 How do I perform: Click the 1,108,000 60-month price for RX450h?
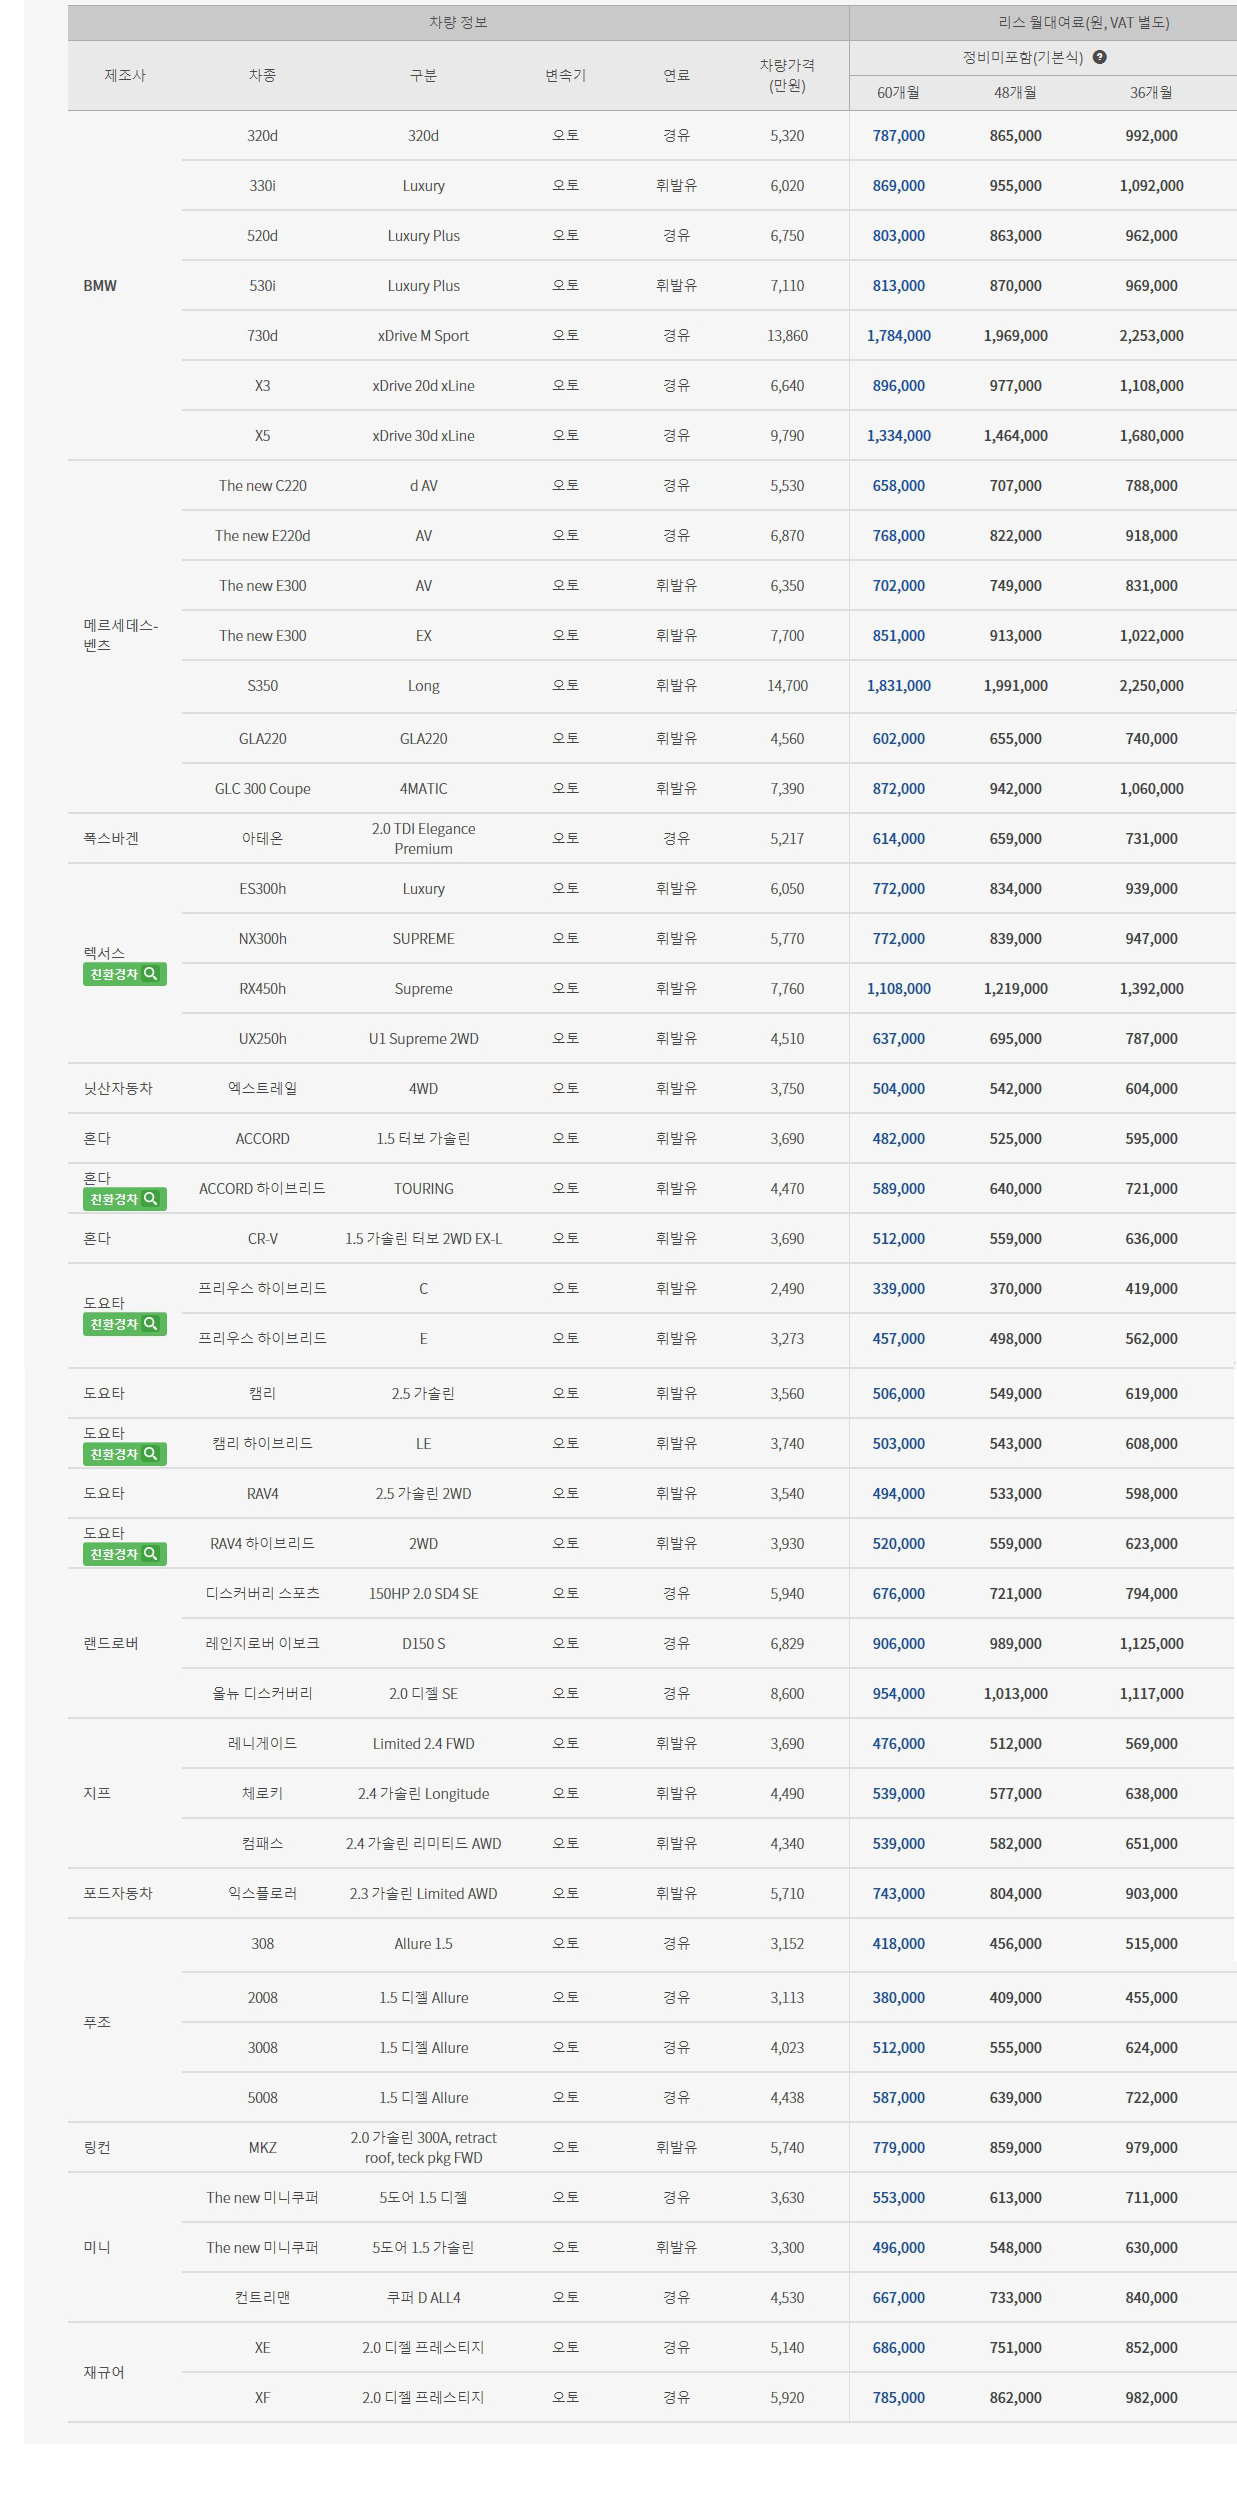(x=898, y=989)
